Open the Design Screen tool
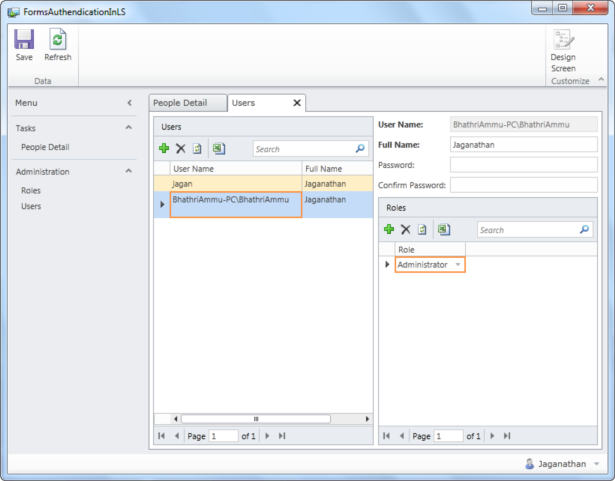The height and width of the screenshot is (481, 615). pyautogui.click(x=564, y=51)
